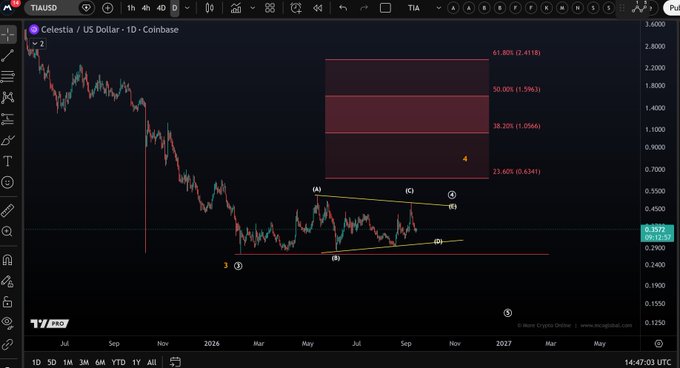
Task: Select favorite drawing tool M
Action: click(562, 8)
